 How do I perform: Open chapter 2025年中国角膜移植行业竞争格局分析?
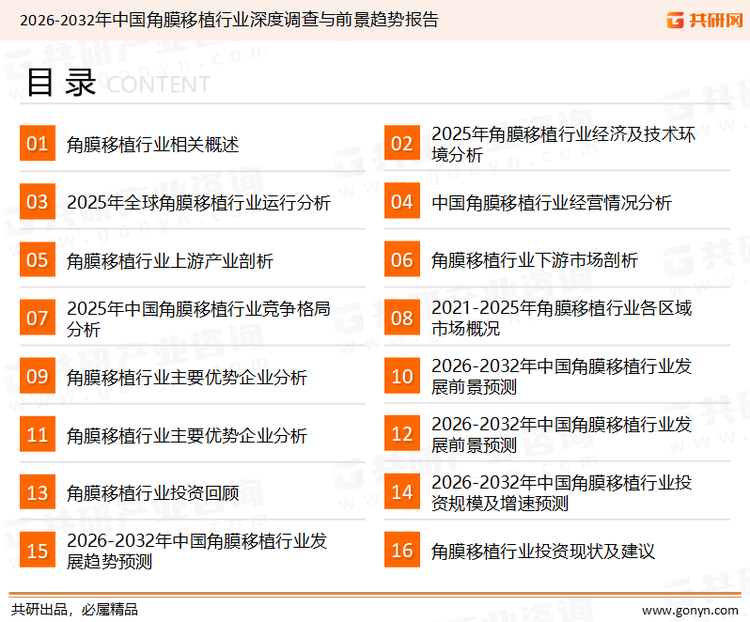199,319
